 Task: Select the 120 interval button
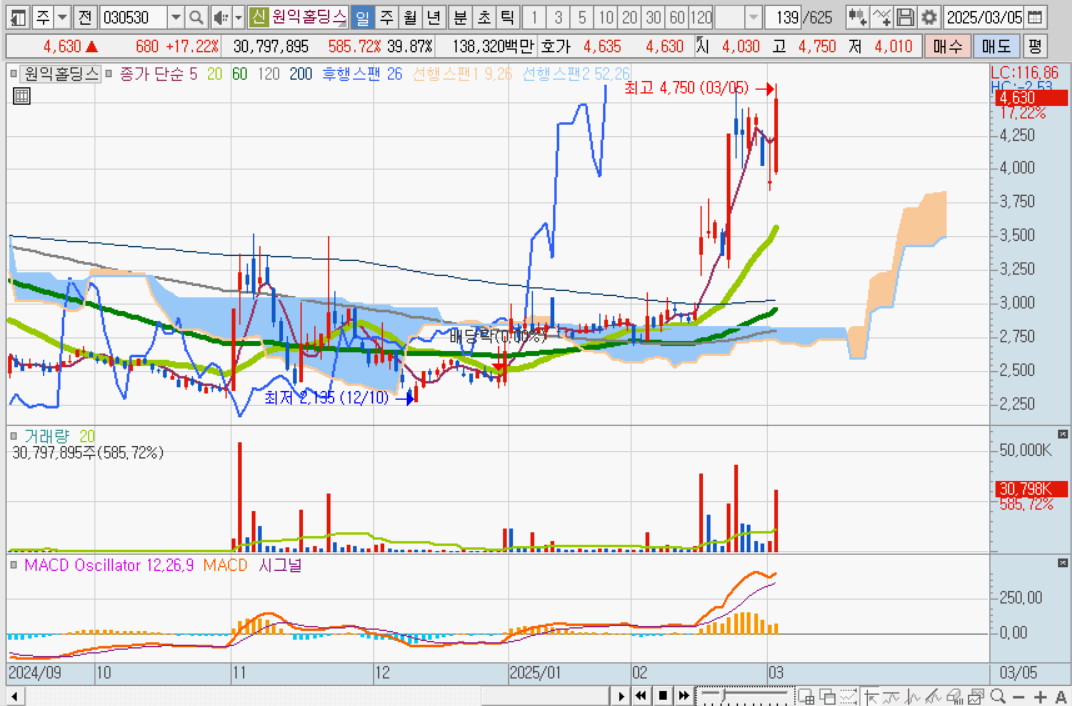pos(701,17)
